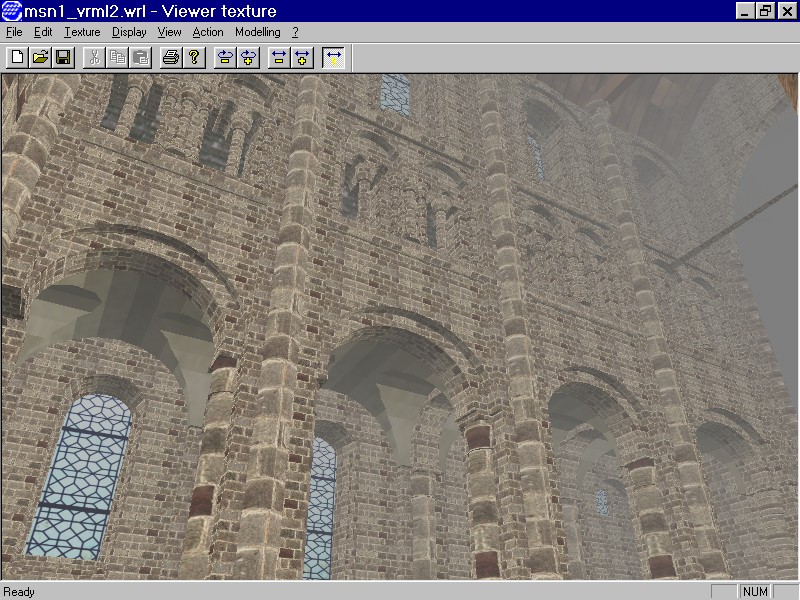
Task: Open the Modelling menu
Action: [x=257, y=32]
